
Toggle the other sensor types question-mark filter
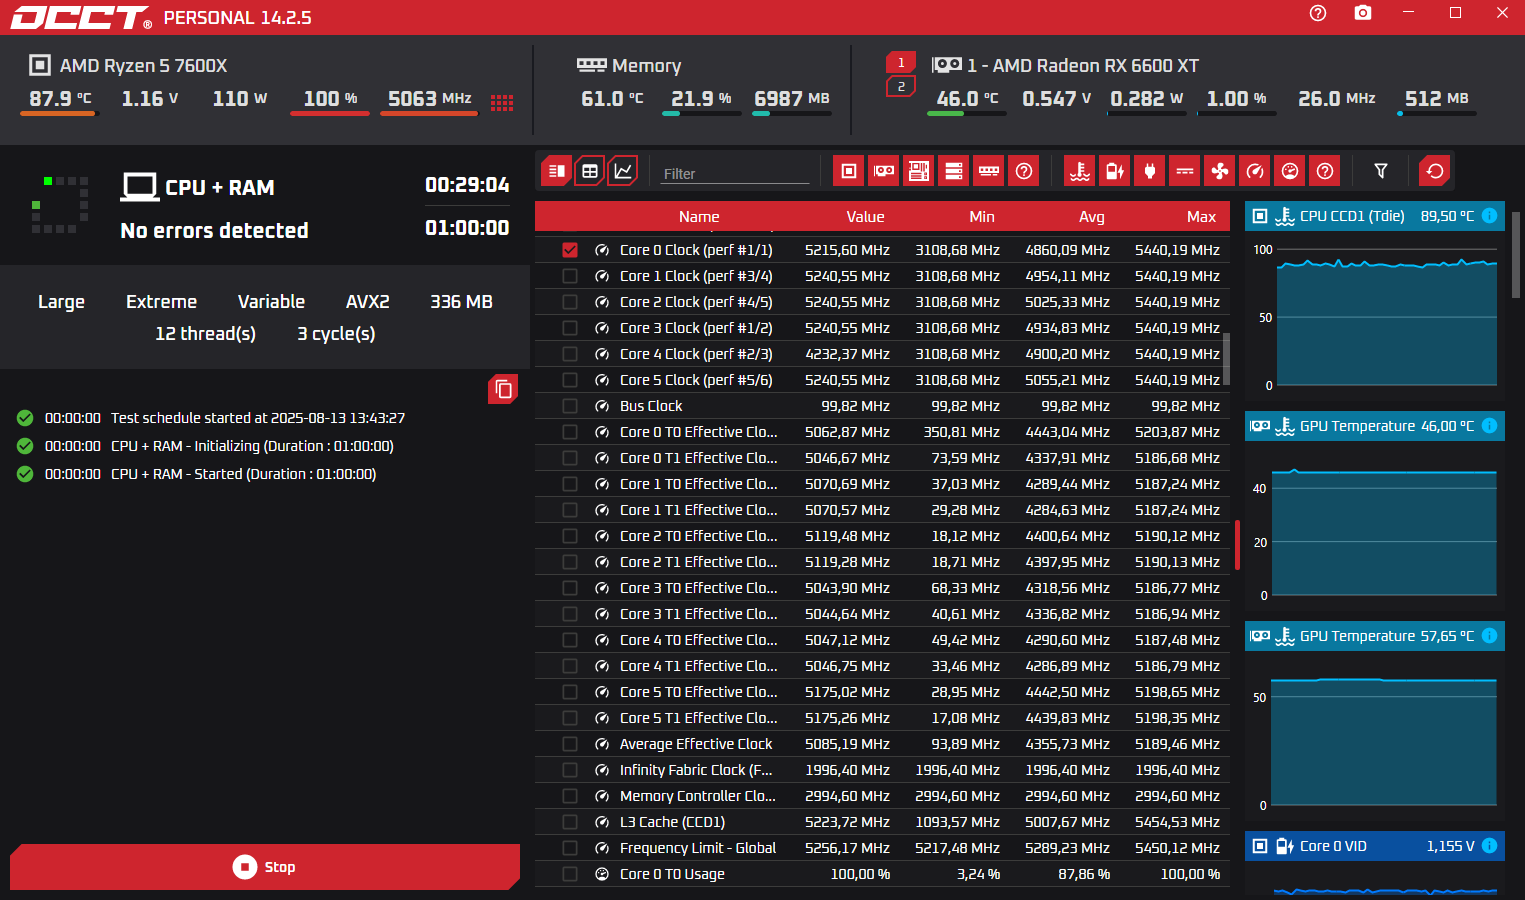1325,171
